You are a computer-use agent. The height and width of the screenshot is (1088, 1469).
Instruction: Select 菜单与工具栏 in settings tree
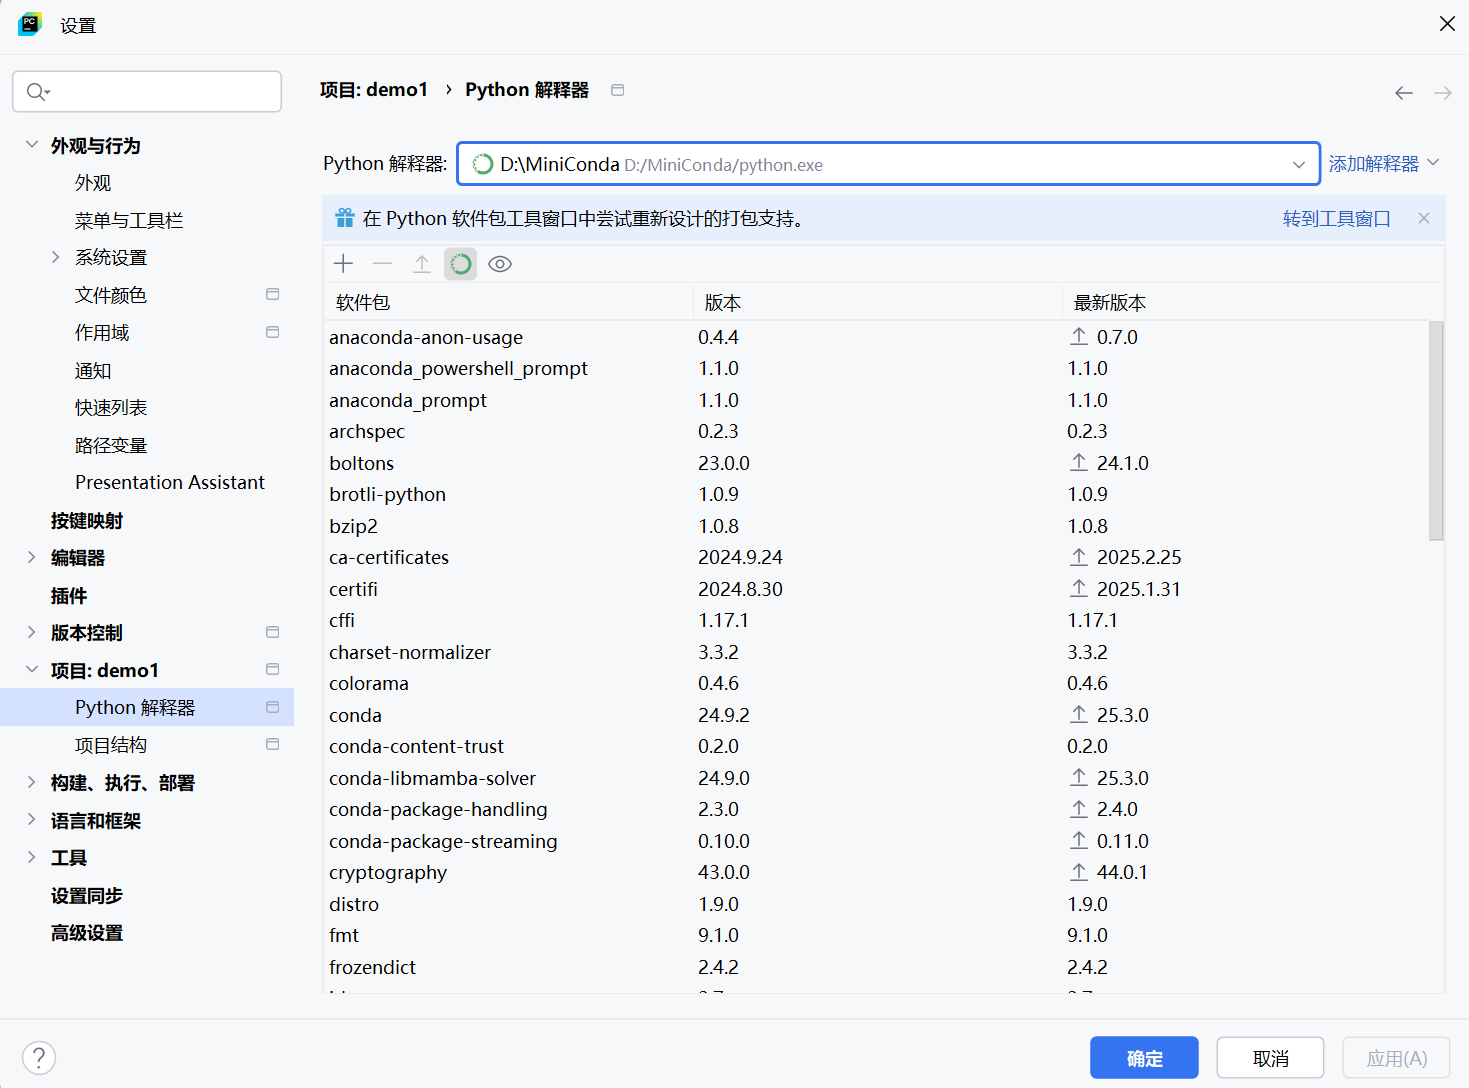coord(129,220)
